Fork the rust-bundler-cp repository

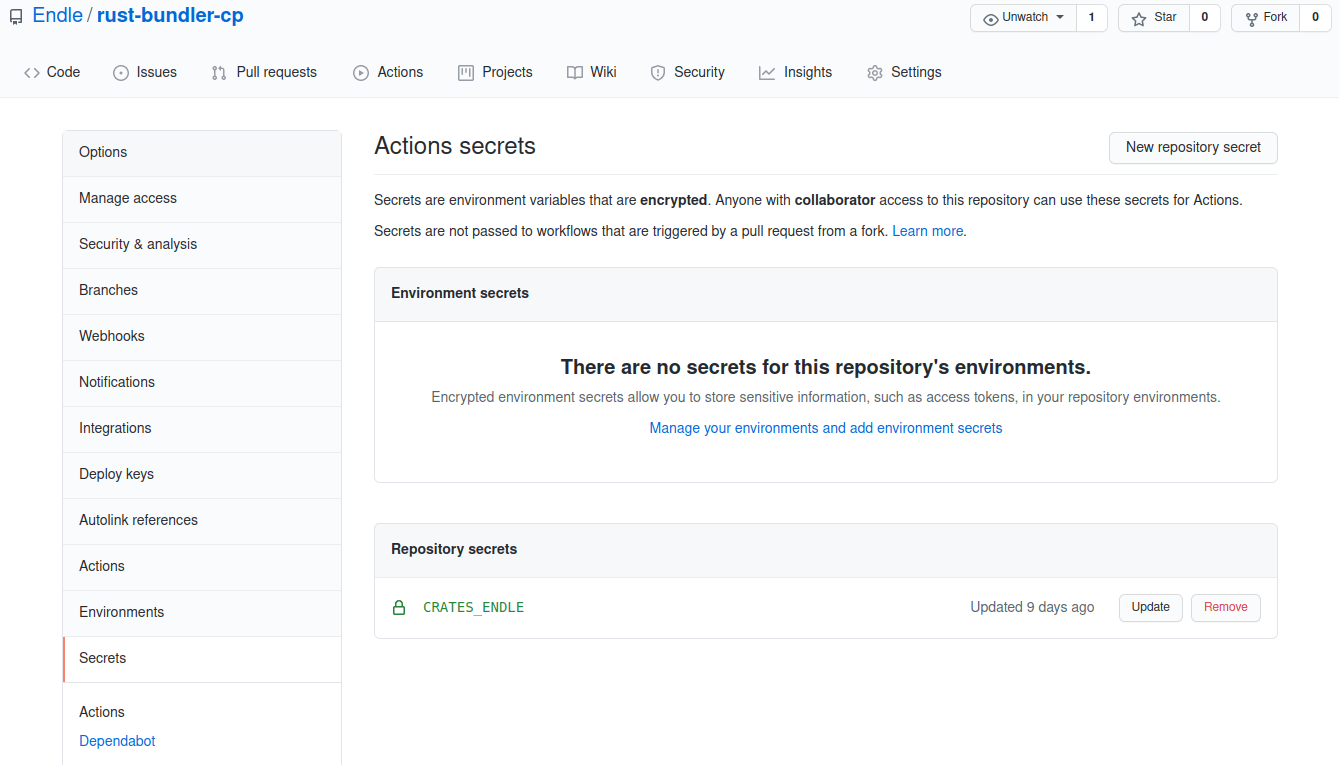coord(1266,18)
